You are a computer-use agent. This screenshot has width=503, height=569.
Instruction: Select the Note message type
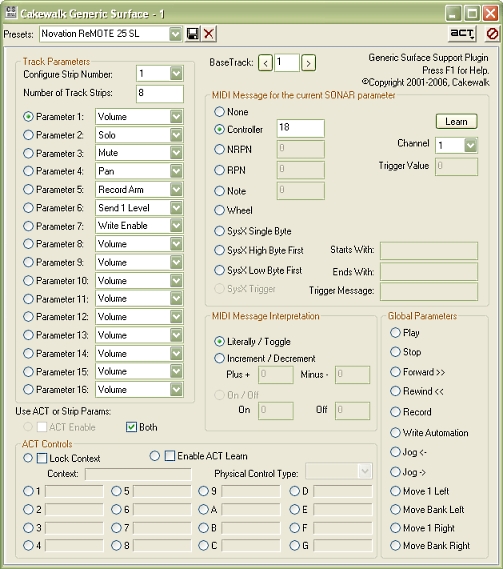click(219, 191)
